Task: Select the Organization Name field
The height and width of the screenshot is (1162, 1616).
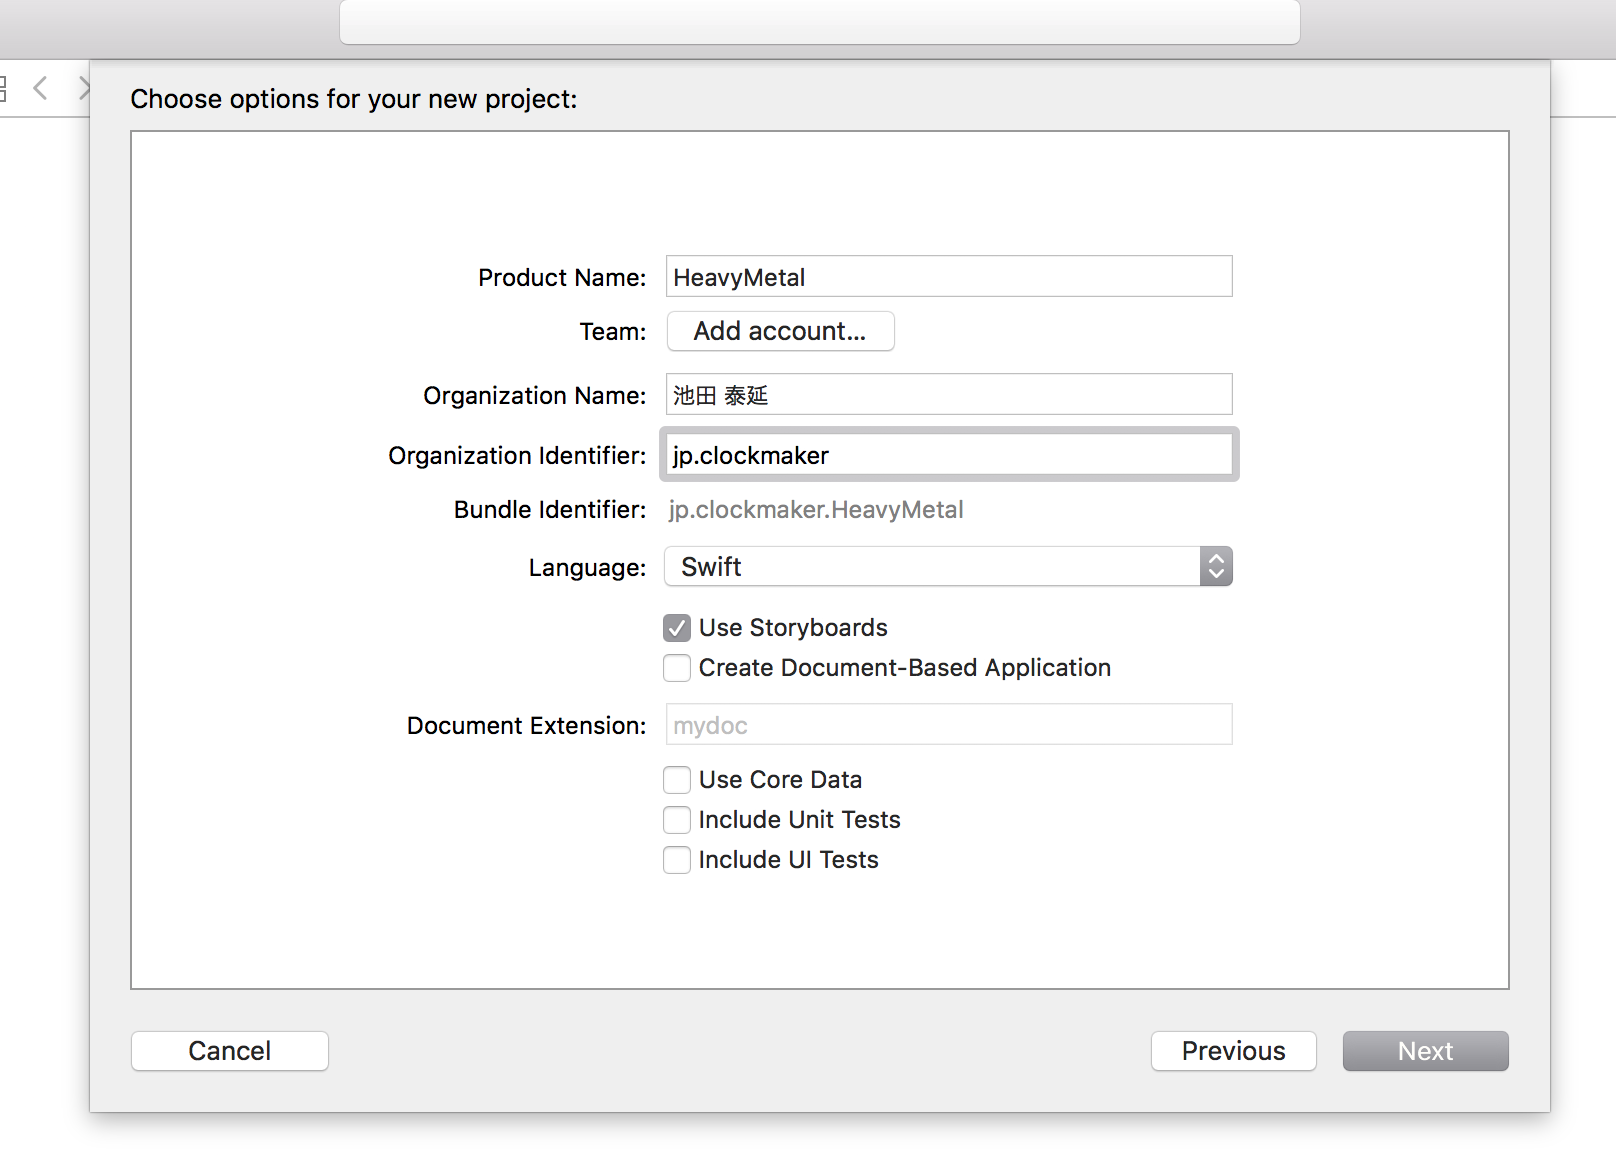Action: [948, 394]
